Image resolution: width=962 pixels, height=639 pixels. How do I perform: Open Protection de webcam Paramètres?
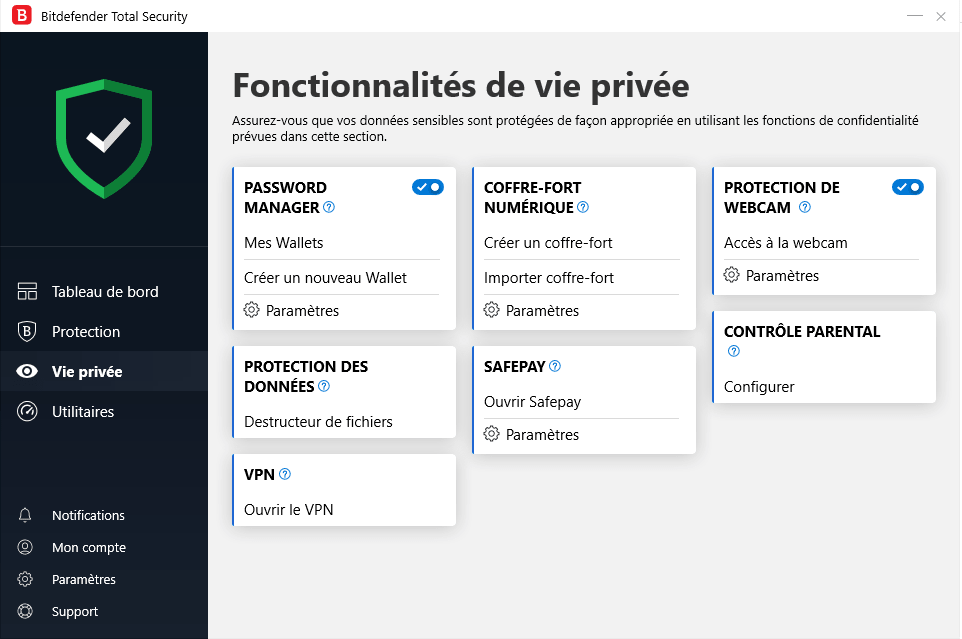pos(782,276)
